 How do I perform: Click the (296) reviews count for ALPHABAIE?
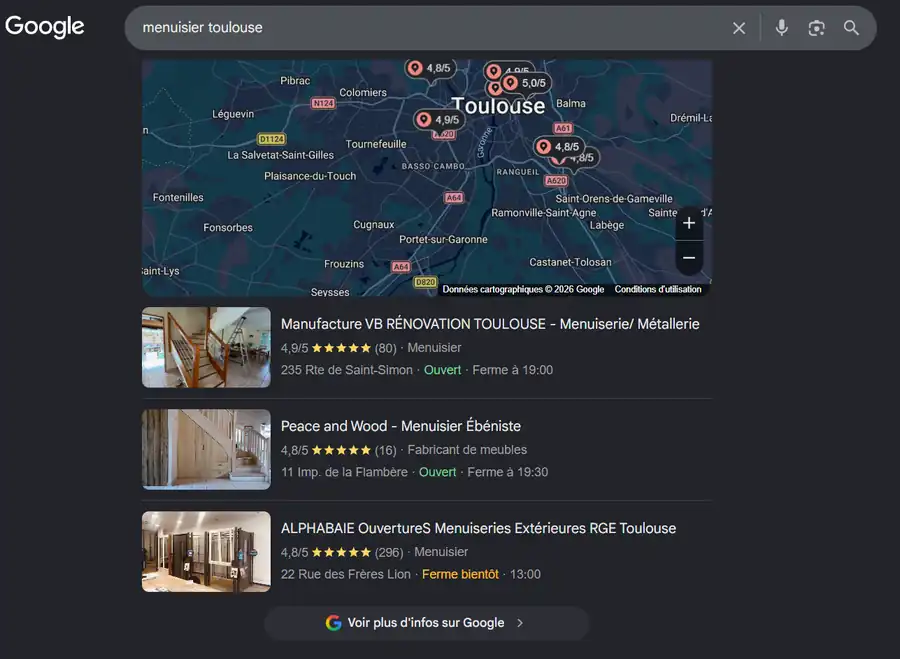pos(389,552)
